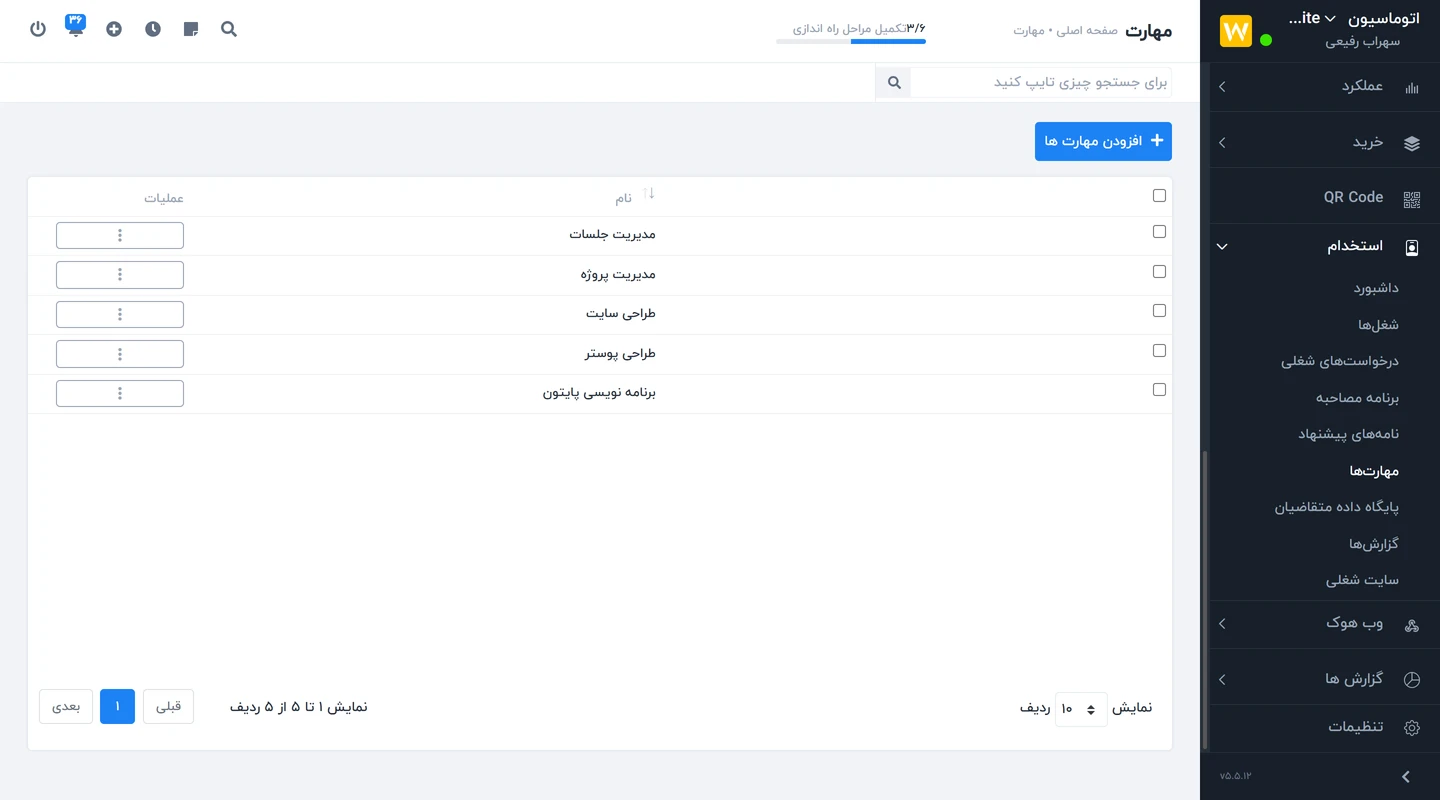The width and height of the screenshot is (1440, 800).
Task: Click the قبلی pagination button
Action: click(x=168, y=706)
